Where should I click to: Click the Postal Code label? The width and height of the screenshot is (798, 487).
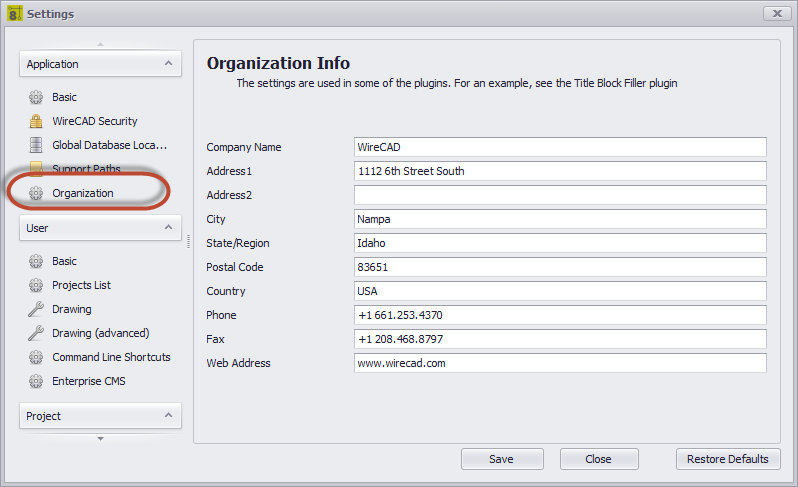(x=235, y=267)
